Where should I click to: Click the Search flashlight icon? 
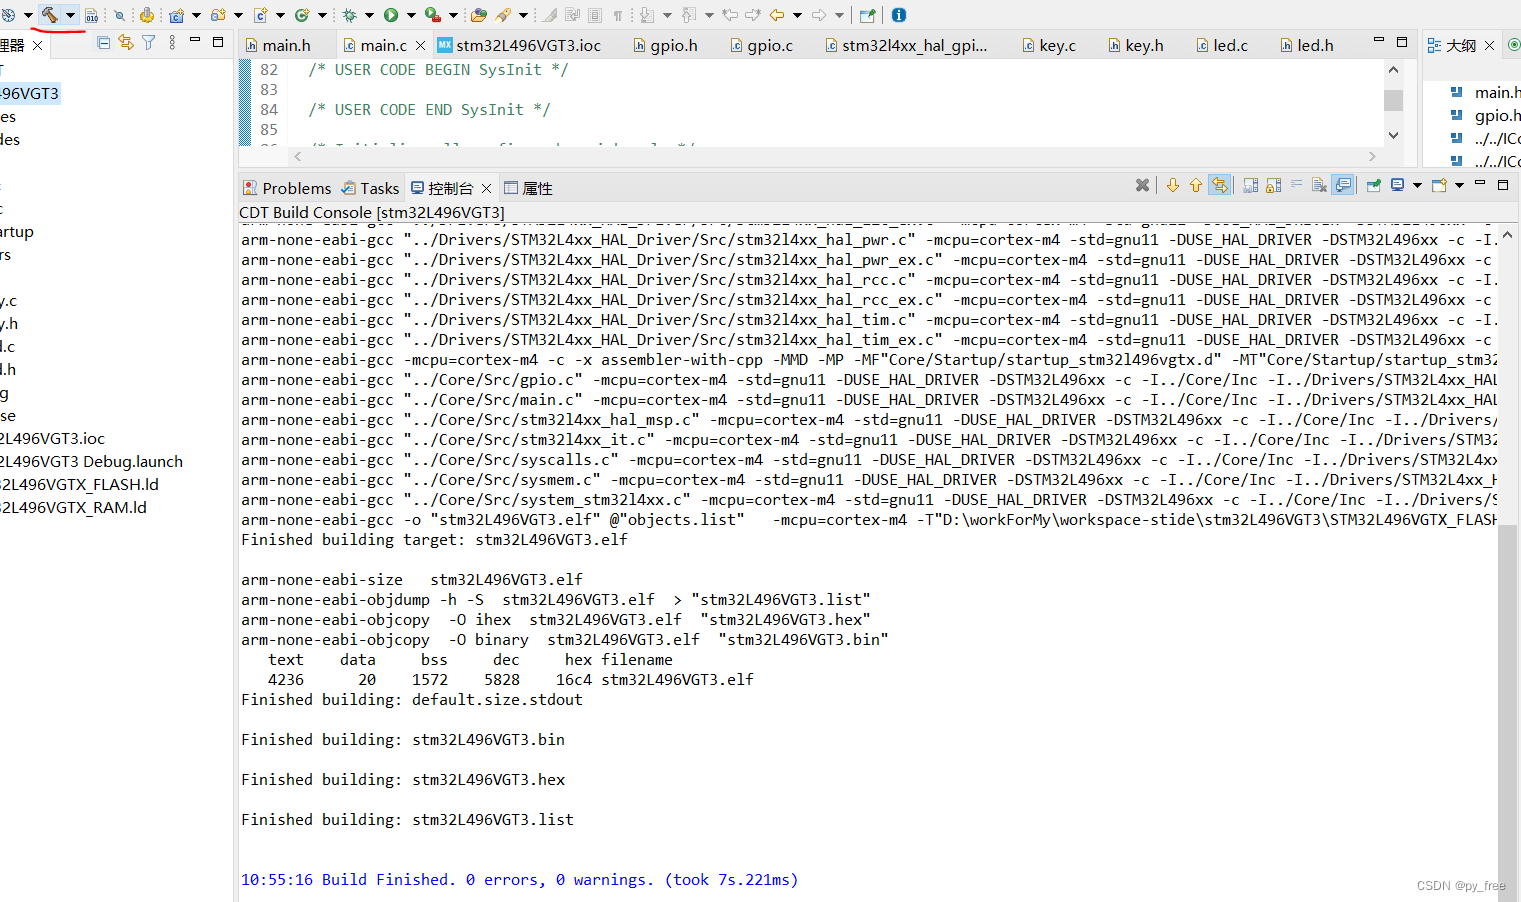503,15
